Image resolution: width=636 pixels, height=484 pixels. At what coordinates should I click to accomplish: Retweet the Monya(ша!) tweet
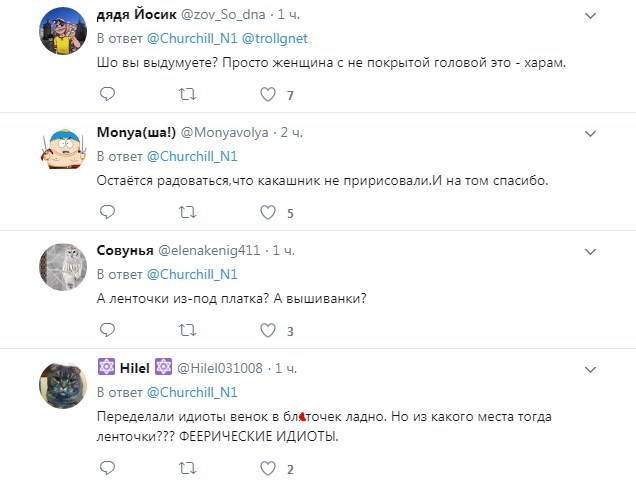187,213
